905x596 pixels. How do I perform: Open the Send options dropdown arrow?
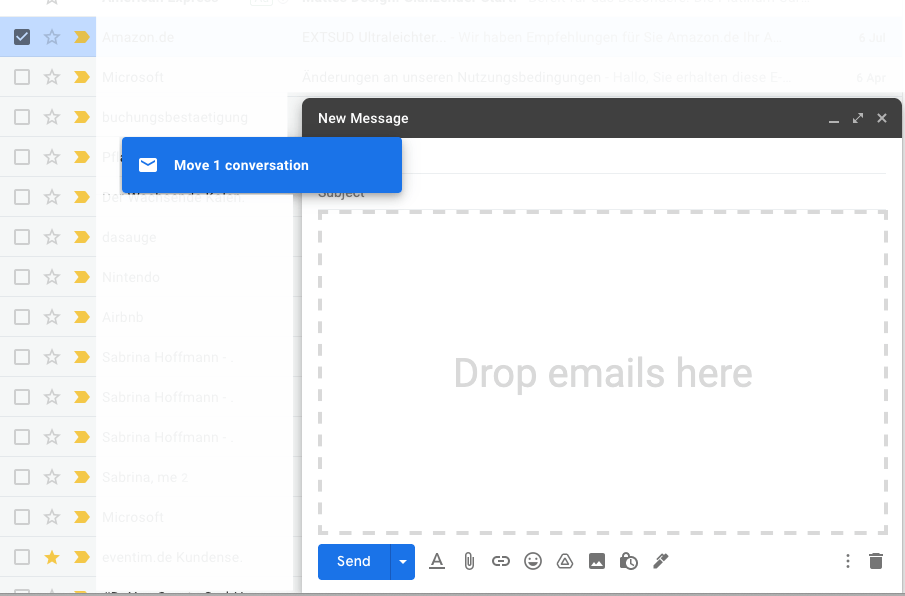click(402, 561)
